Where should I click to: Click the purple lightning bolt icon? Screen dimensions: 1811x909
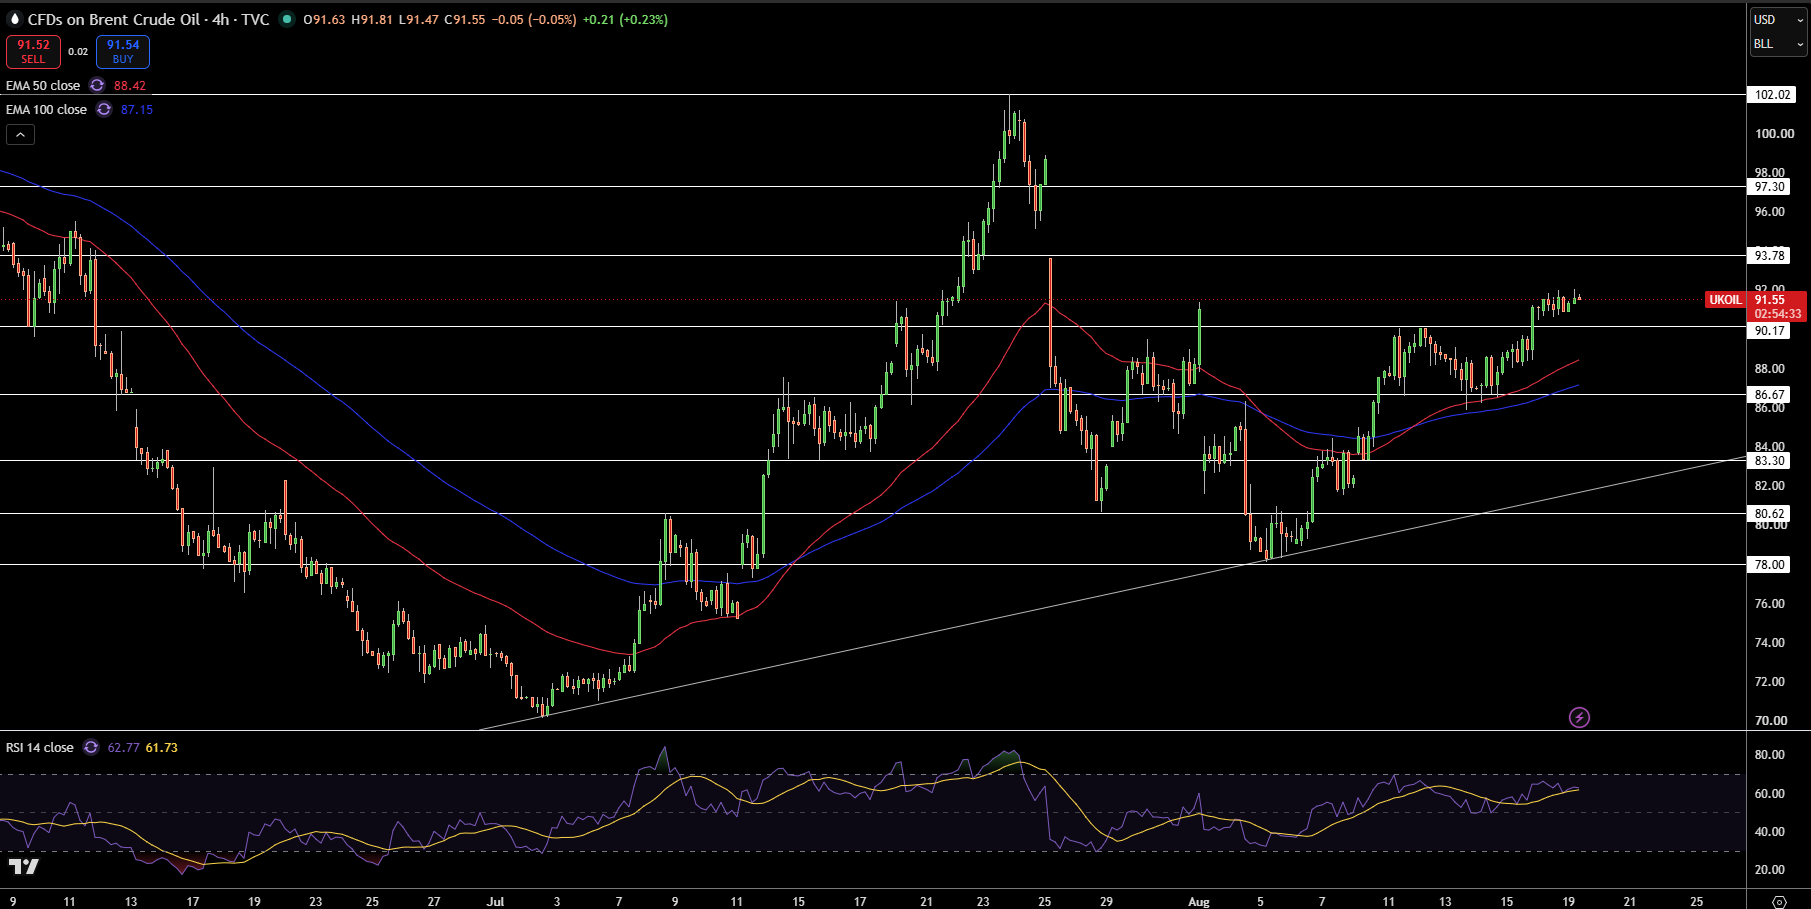(x=1579, y=717)
